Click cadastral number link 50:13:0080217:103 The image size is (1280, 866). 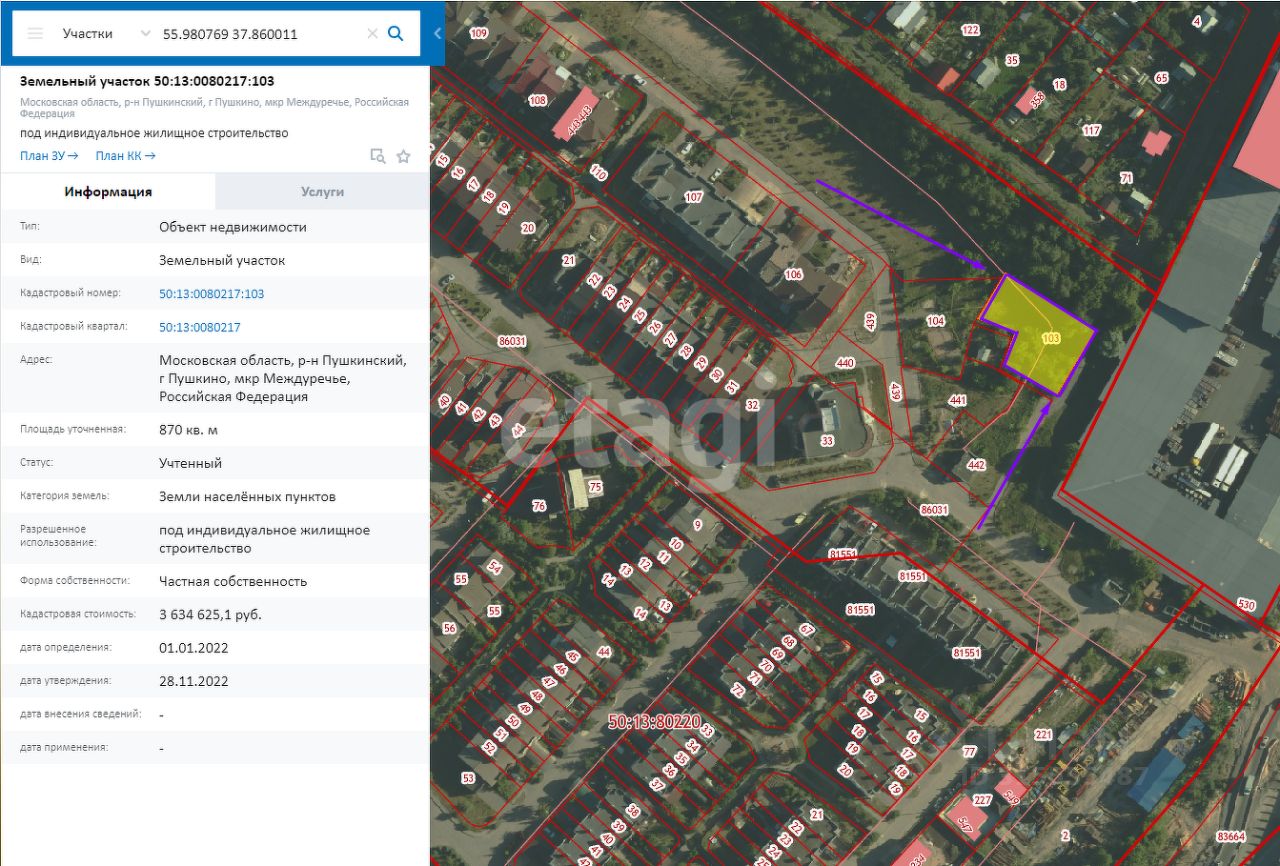(x=211, y=294)
